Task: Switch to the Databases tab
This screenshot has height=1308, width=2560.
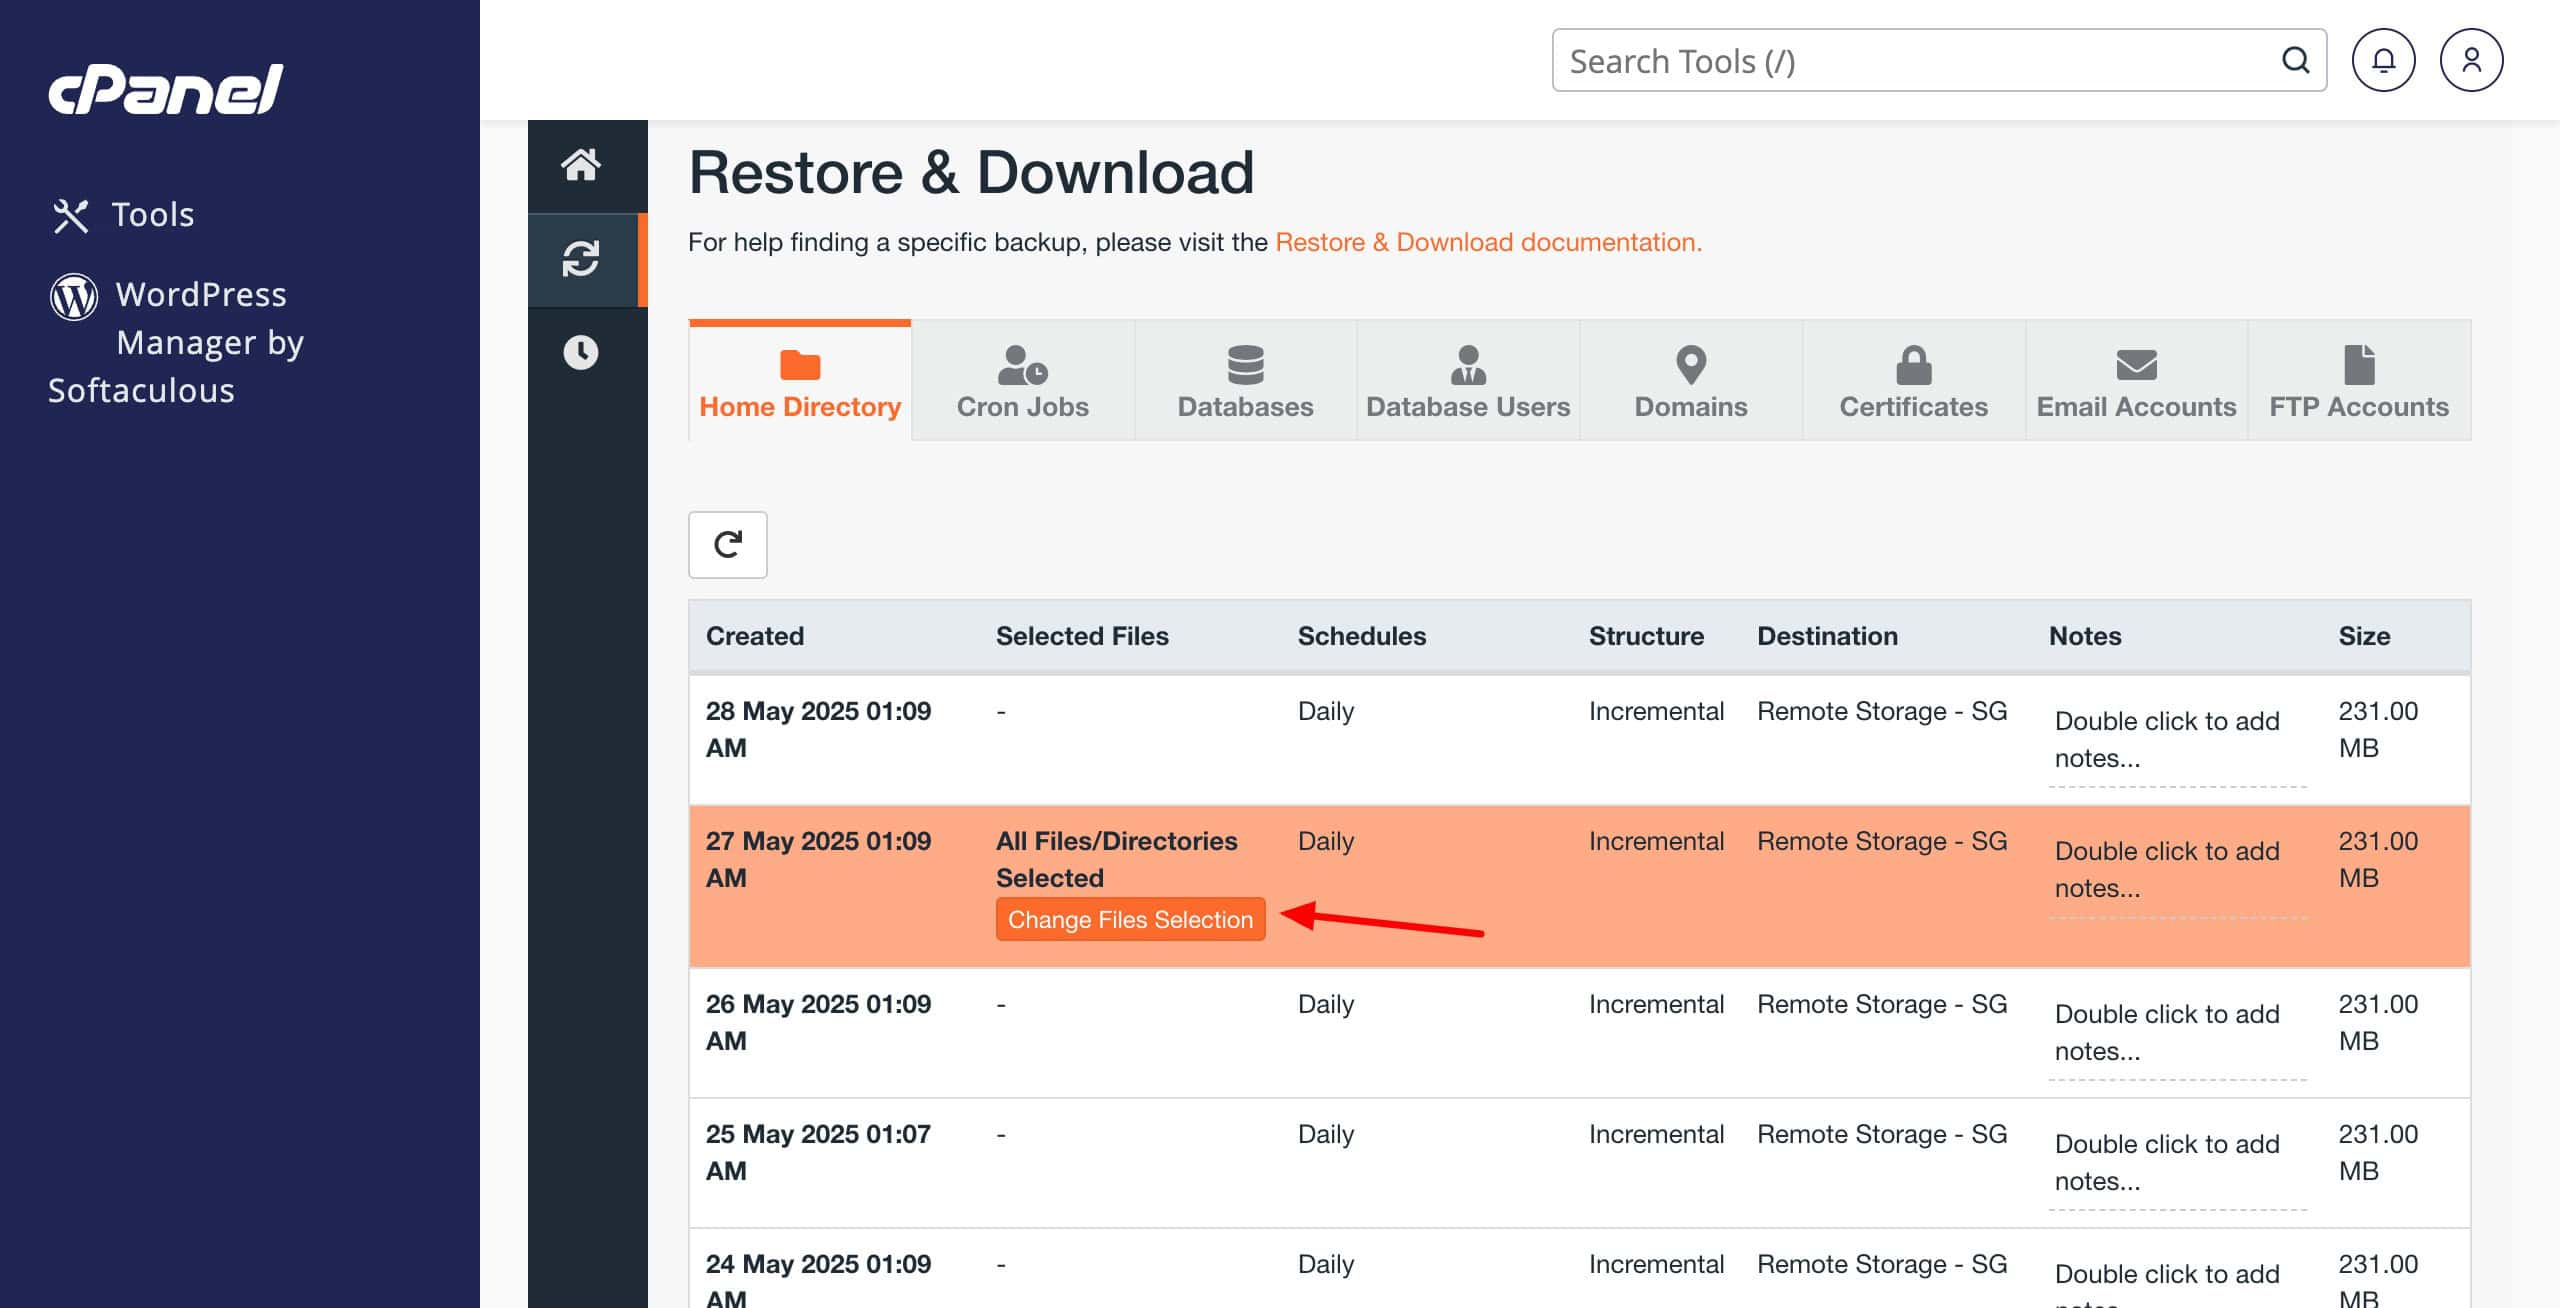Action: coord(1245,381)
